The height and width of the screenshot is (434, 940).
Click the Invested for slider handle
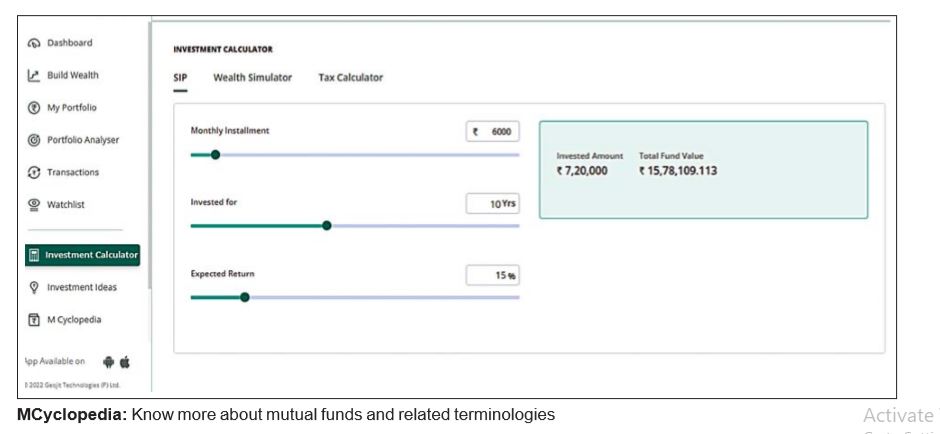pyautogui.click(x=327, y=226)
